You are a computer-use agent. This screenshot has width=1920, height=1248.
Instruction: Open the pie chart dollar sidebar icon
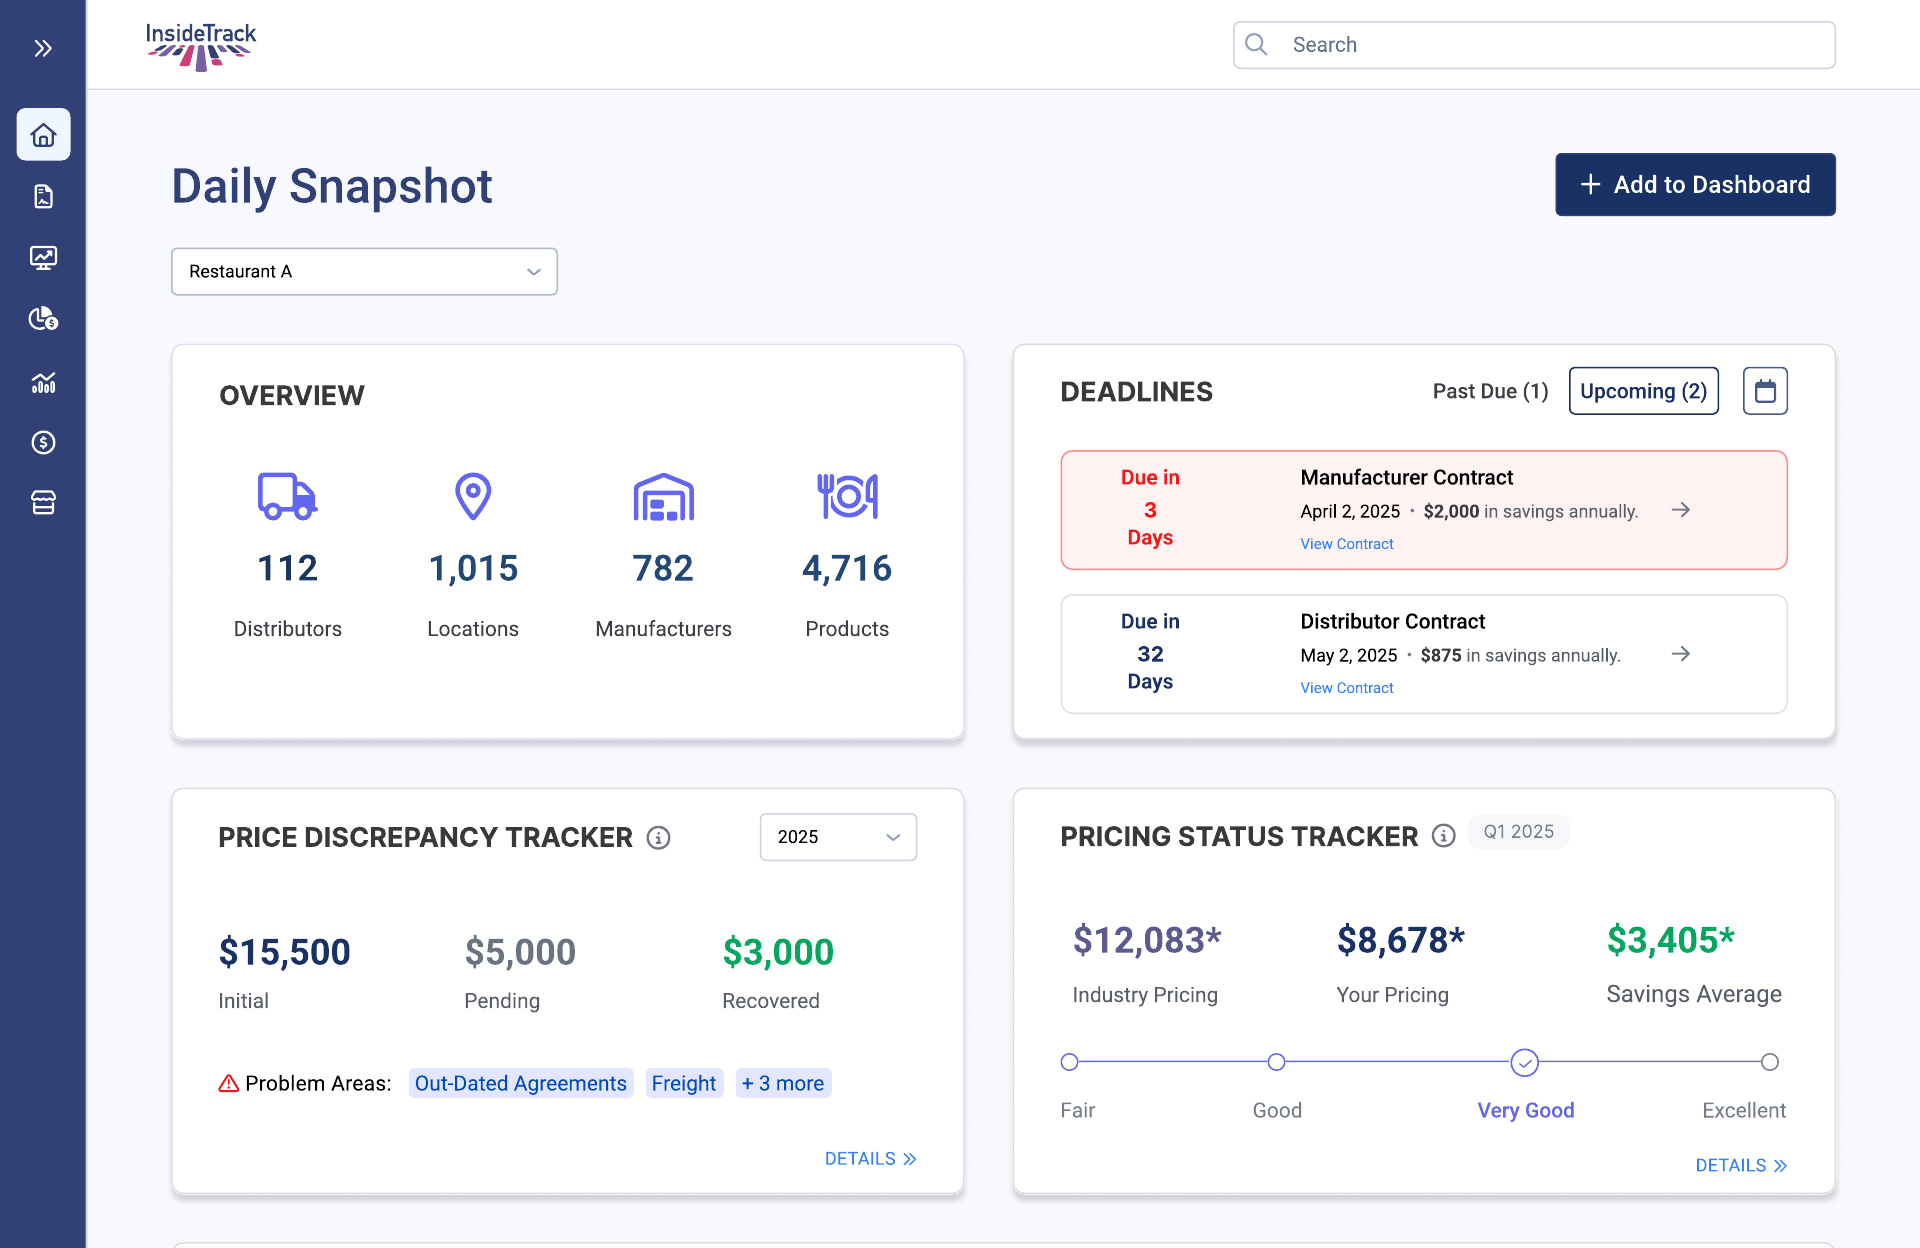[x=43, y=319]
